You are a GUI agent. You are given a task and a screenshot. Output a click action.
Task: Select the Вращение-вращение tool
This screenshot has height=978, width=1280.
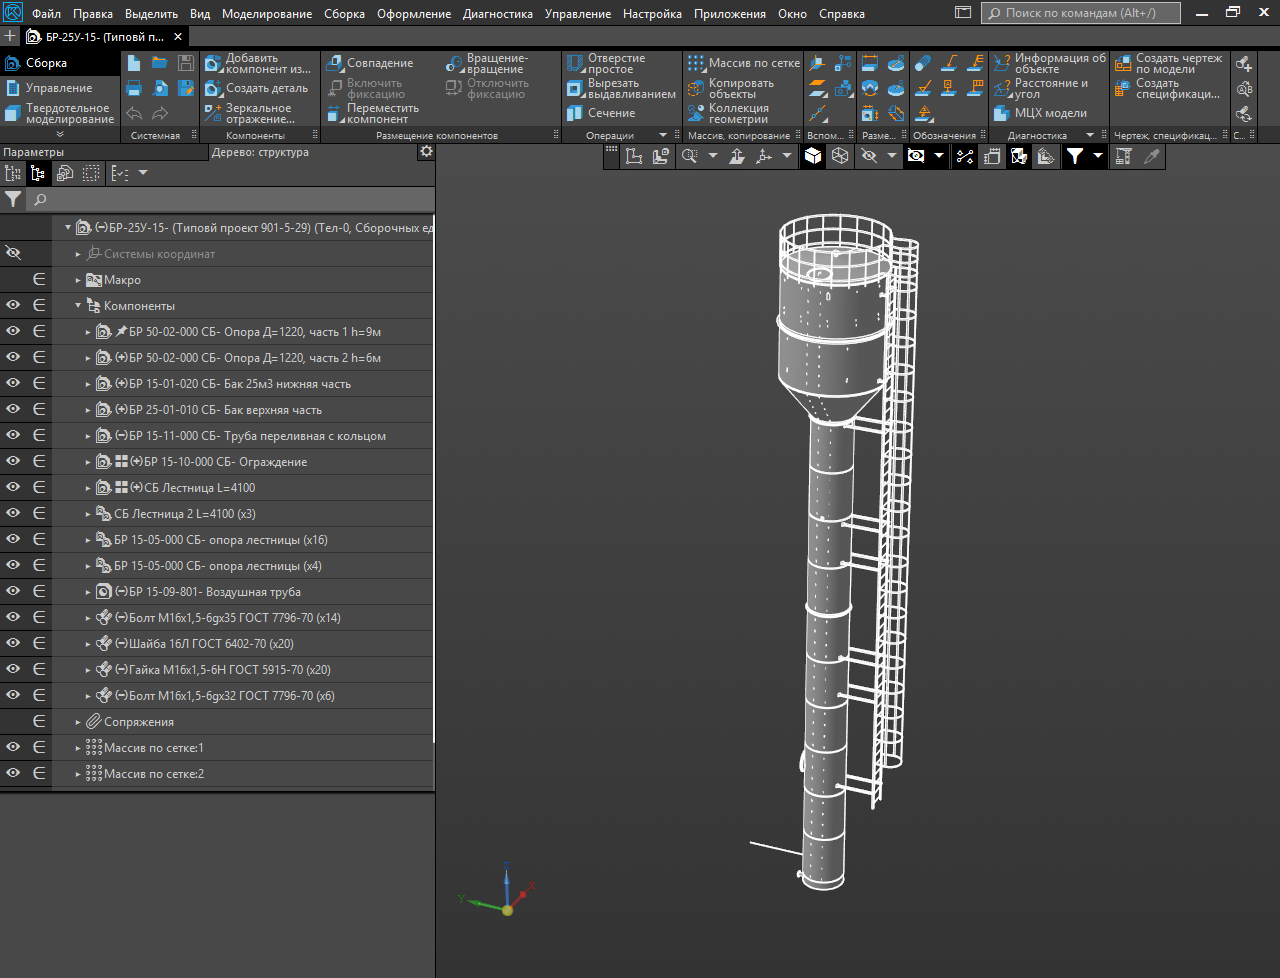[x=487, y=64]
